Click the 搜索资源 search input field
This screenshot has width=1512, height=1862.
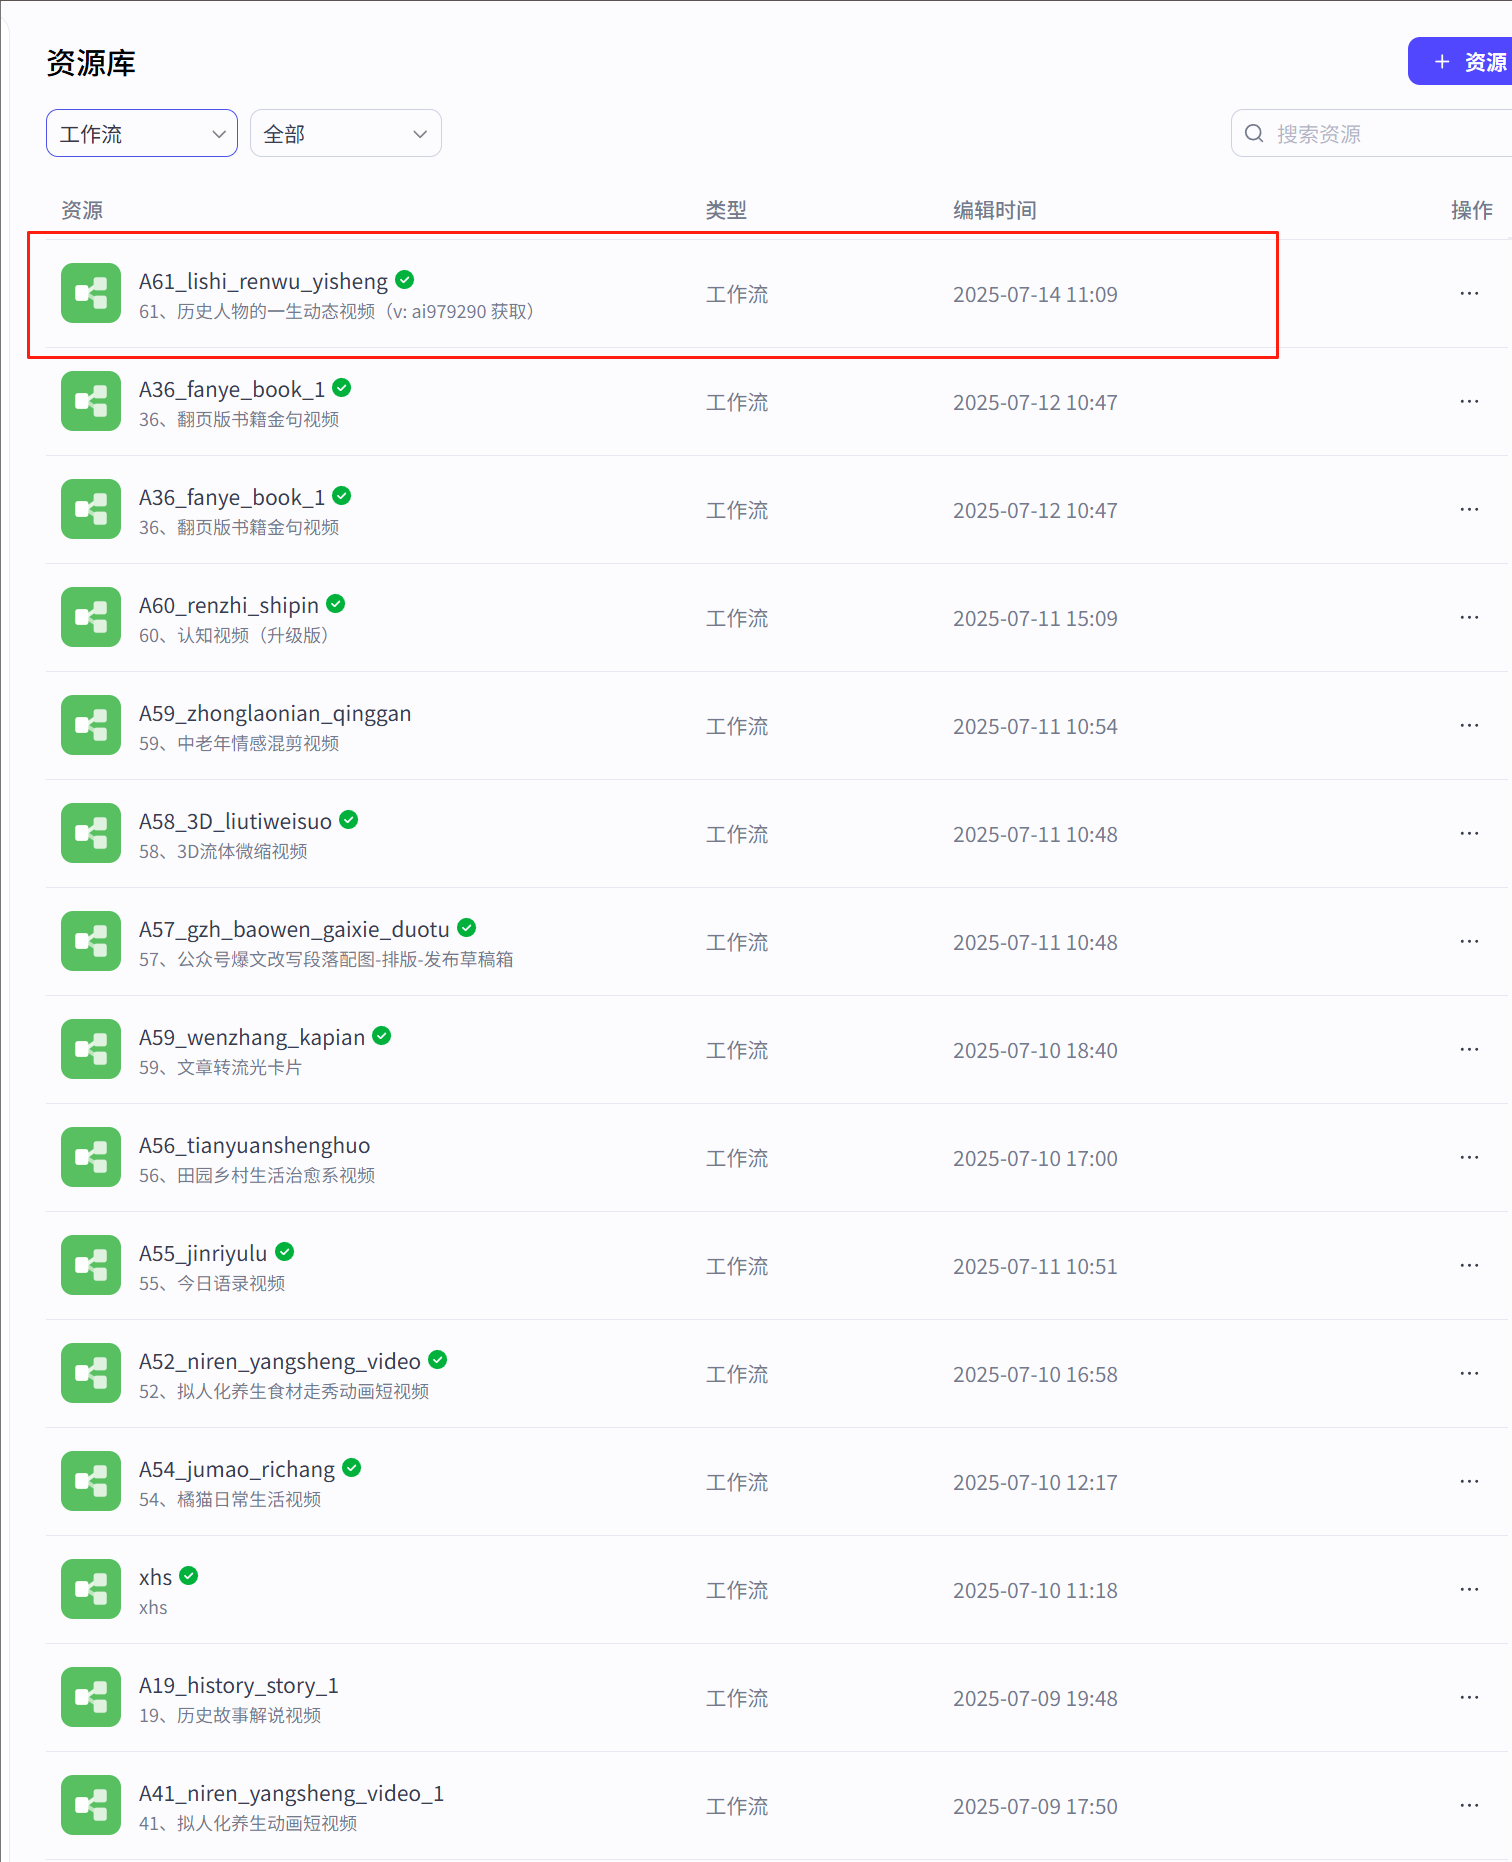click(1360, 132)
